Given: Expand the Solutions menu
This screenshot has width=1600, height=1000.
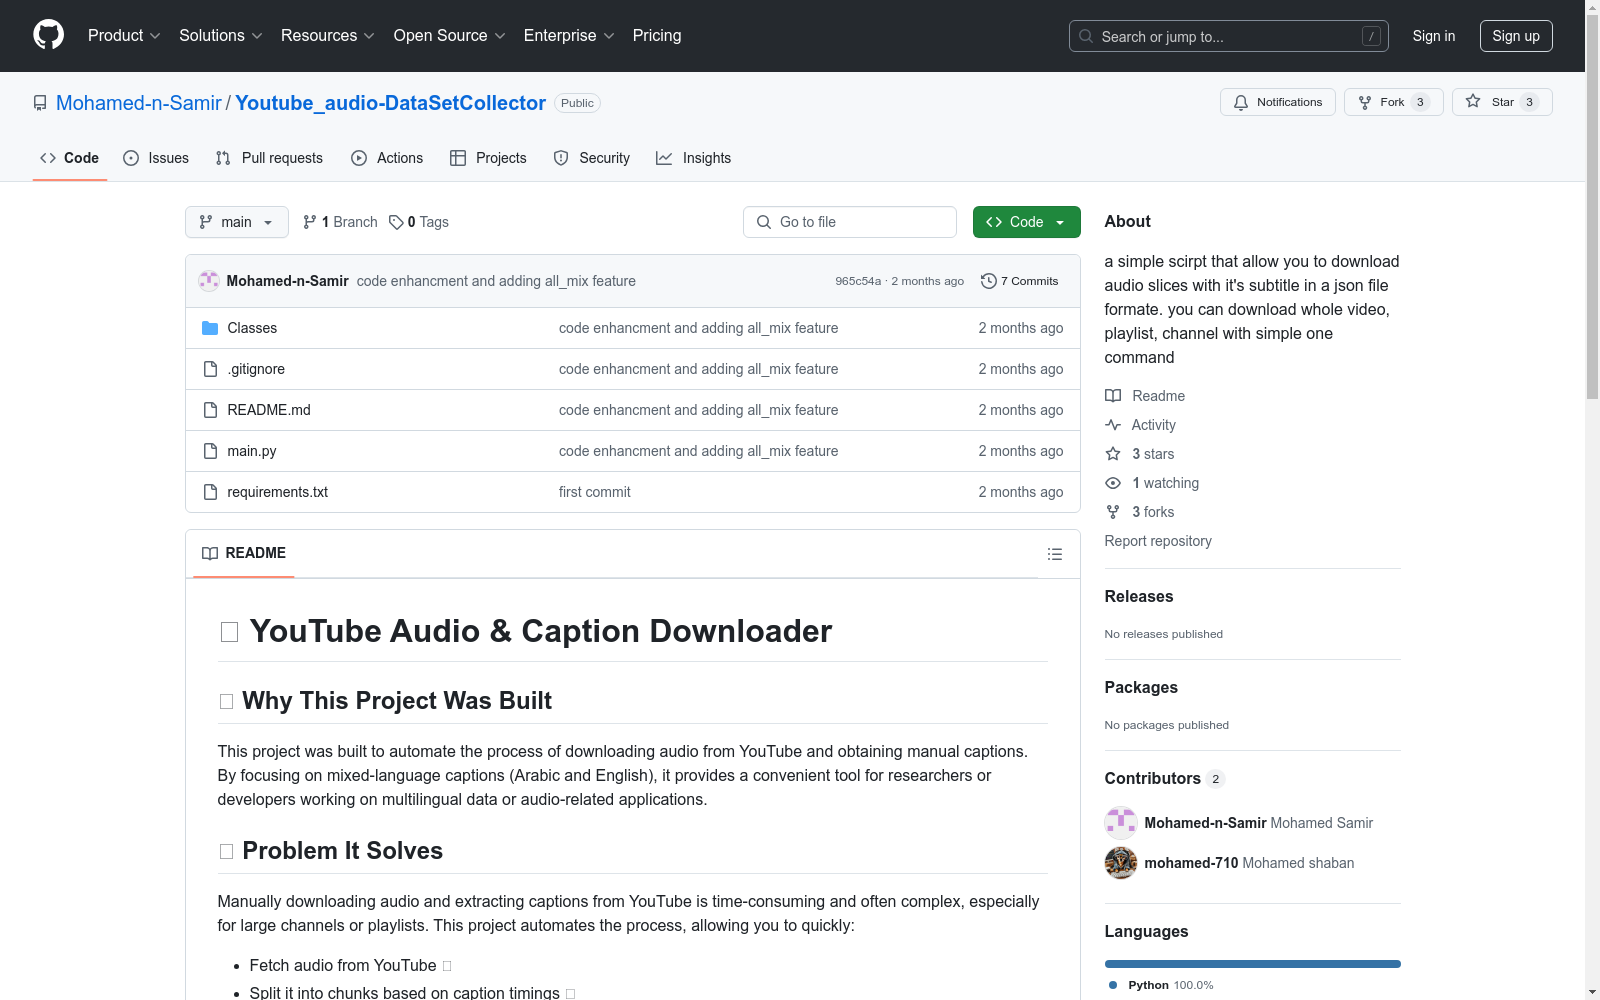Looking at the screenshot, I should point(220,36).
